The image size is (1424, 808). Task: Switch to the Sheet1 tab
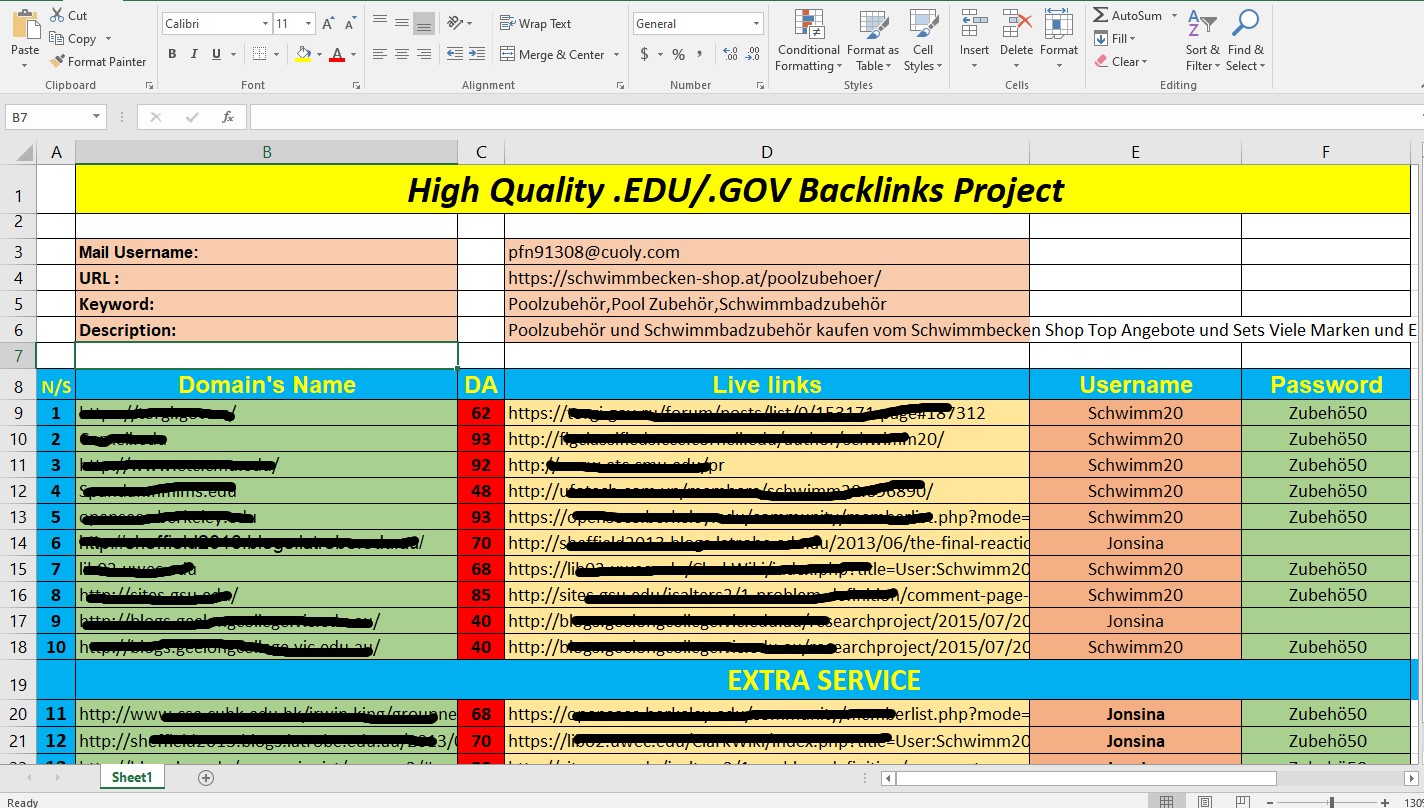[x=131, y=776]
